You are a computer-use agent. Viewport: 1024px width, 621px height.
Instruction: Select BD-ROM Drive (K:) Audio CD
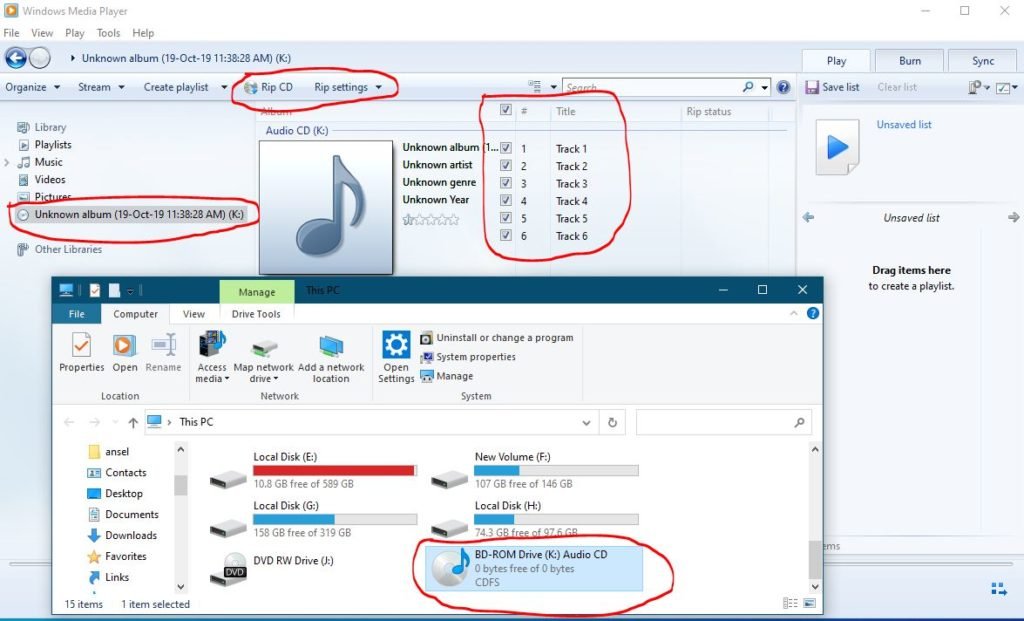tap(534, 568)
